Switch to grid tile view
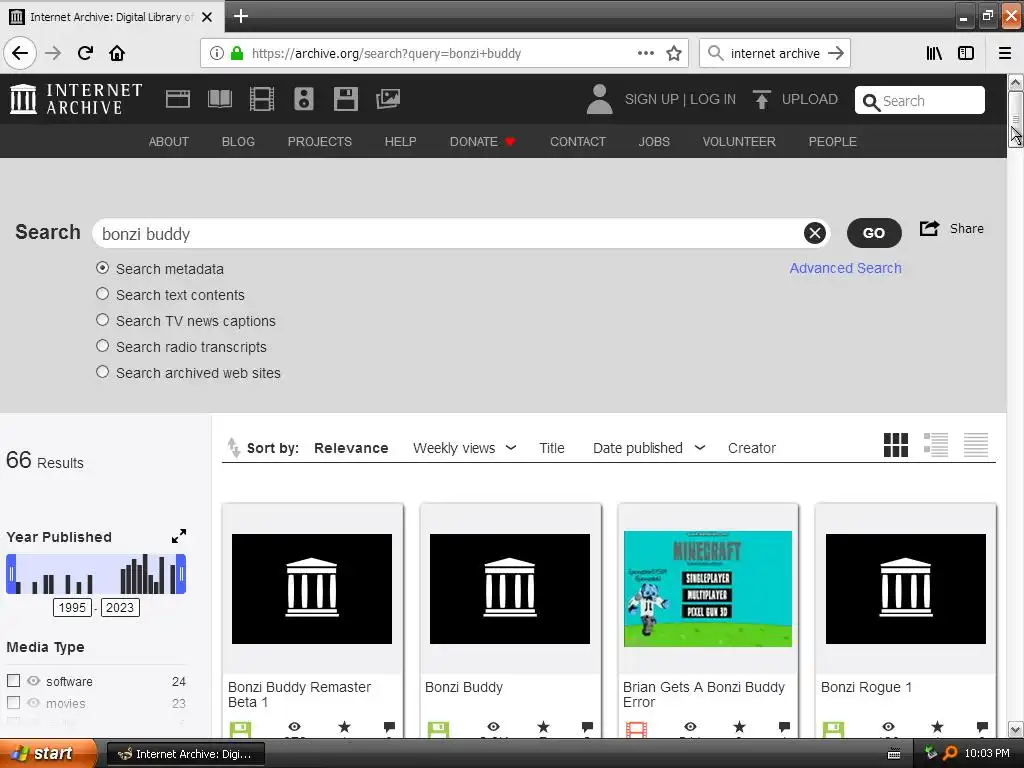The image size is (1024, 768). (x=895, y=445)
